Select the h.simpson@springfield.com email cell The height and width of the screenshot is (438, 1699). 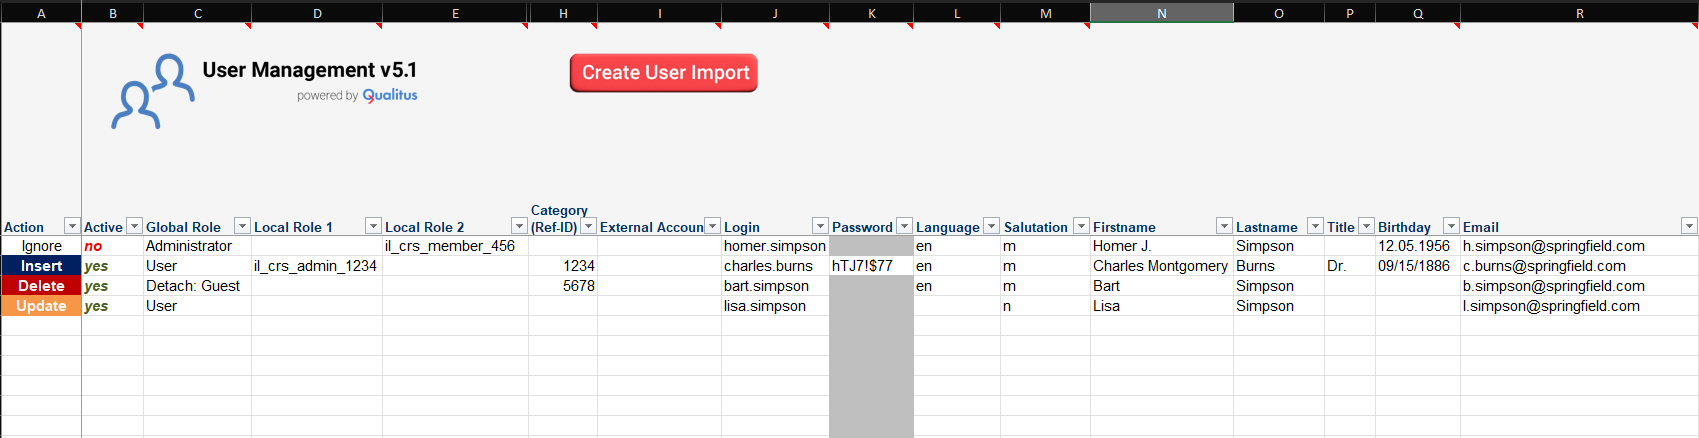coord(1553,246)
